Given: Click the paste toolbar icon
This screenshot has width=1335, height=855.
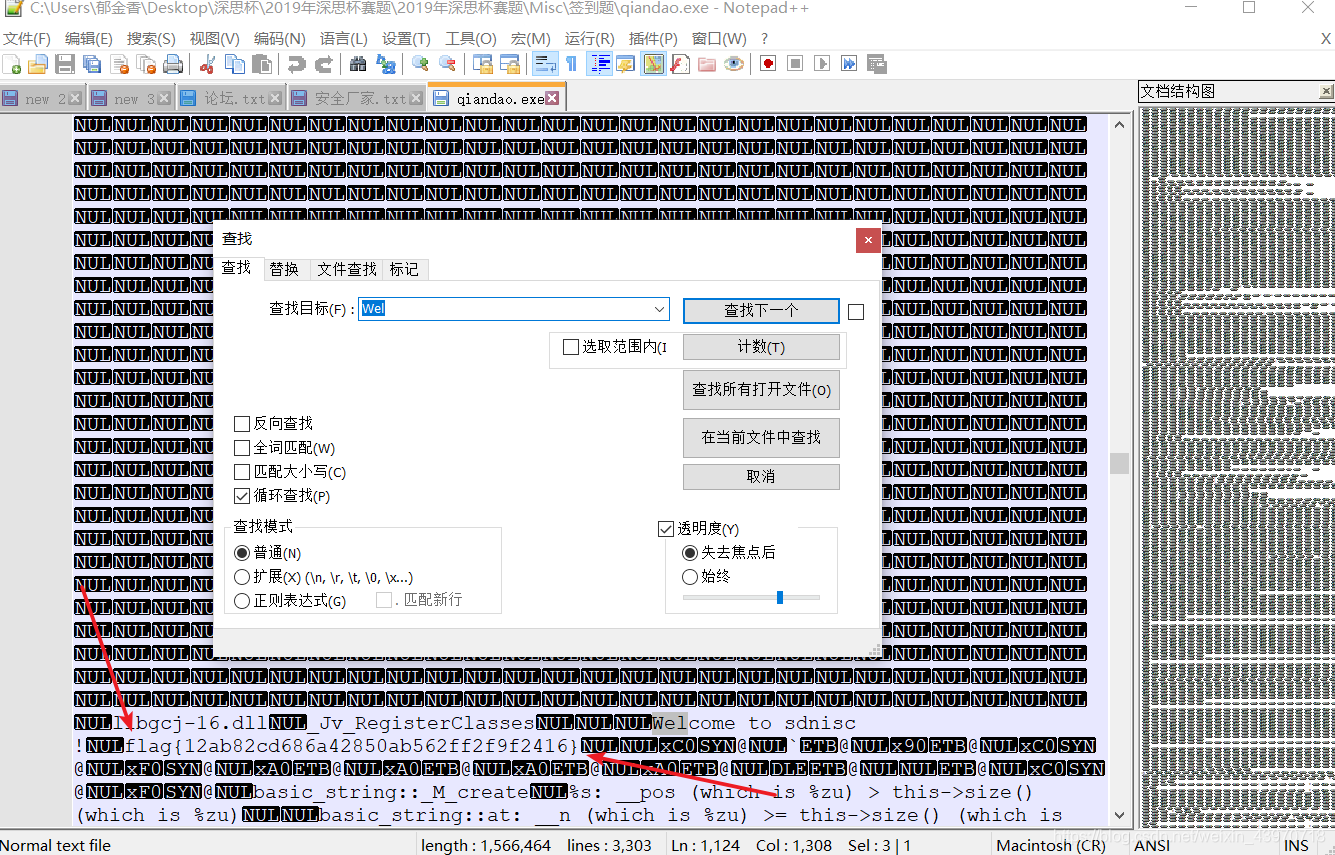Looking at the screenshot, I should tap(262, 64).
